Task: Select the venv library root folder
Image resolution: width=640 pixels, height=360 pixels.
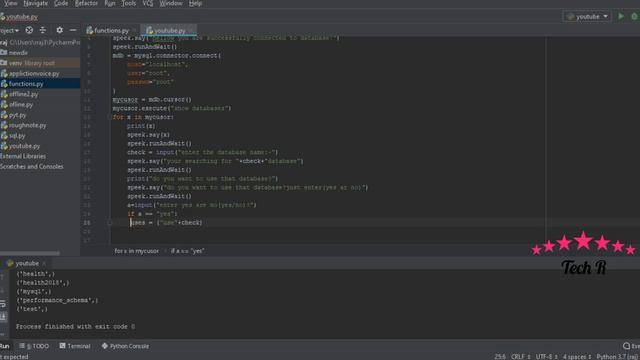Action: click(31, 63)
